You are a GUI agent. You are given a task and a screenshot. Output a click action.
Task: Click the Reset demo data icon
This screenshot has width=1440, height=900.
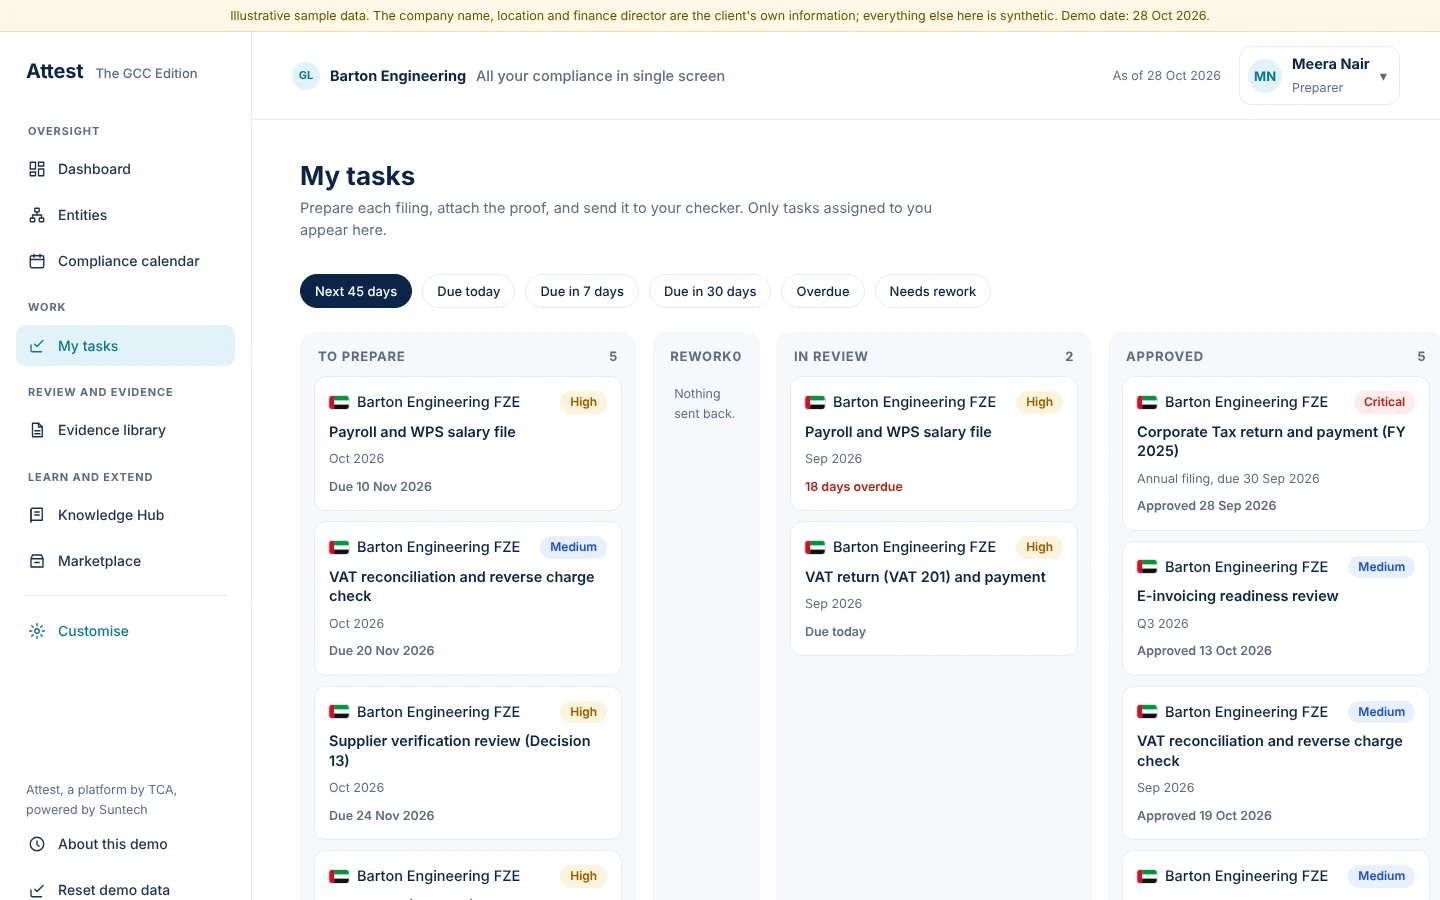37,890
